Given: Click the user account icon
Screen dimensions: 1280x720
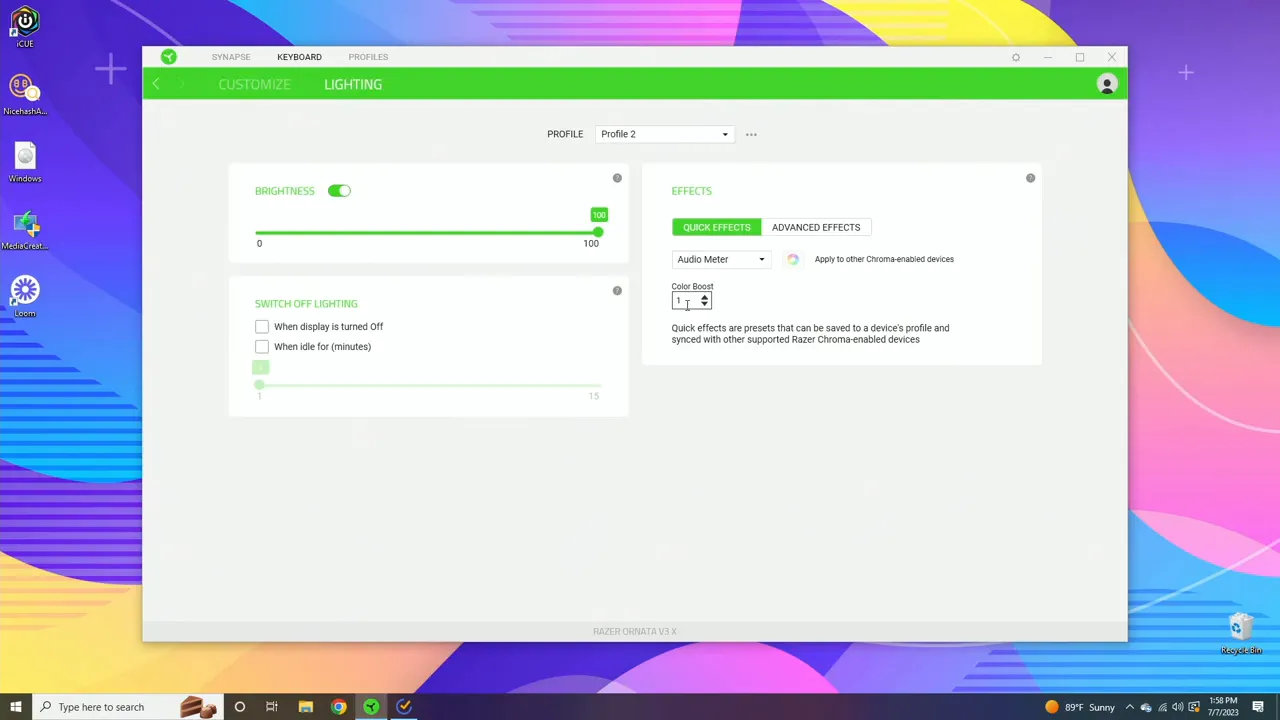Looking at the screenshot, I should [x=1106, y=84].
